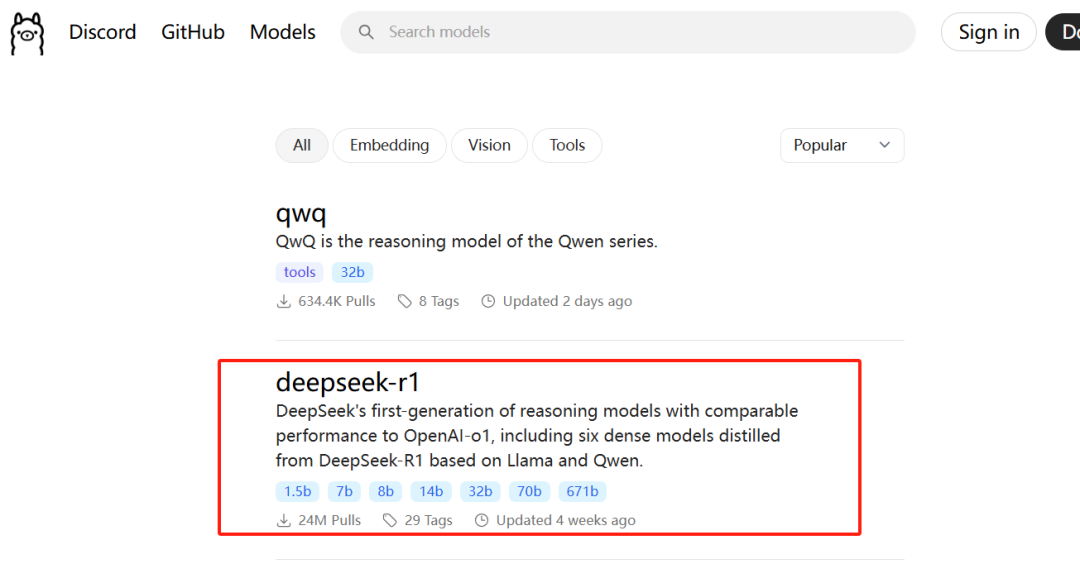
Task: Click the Sign in button
Action: 988,32
